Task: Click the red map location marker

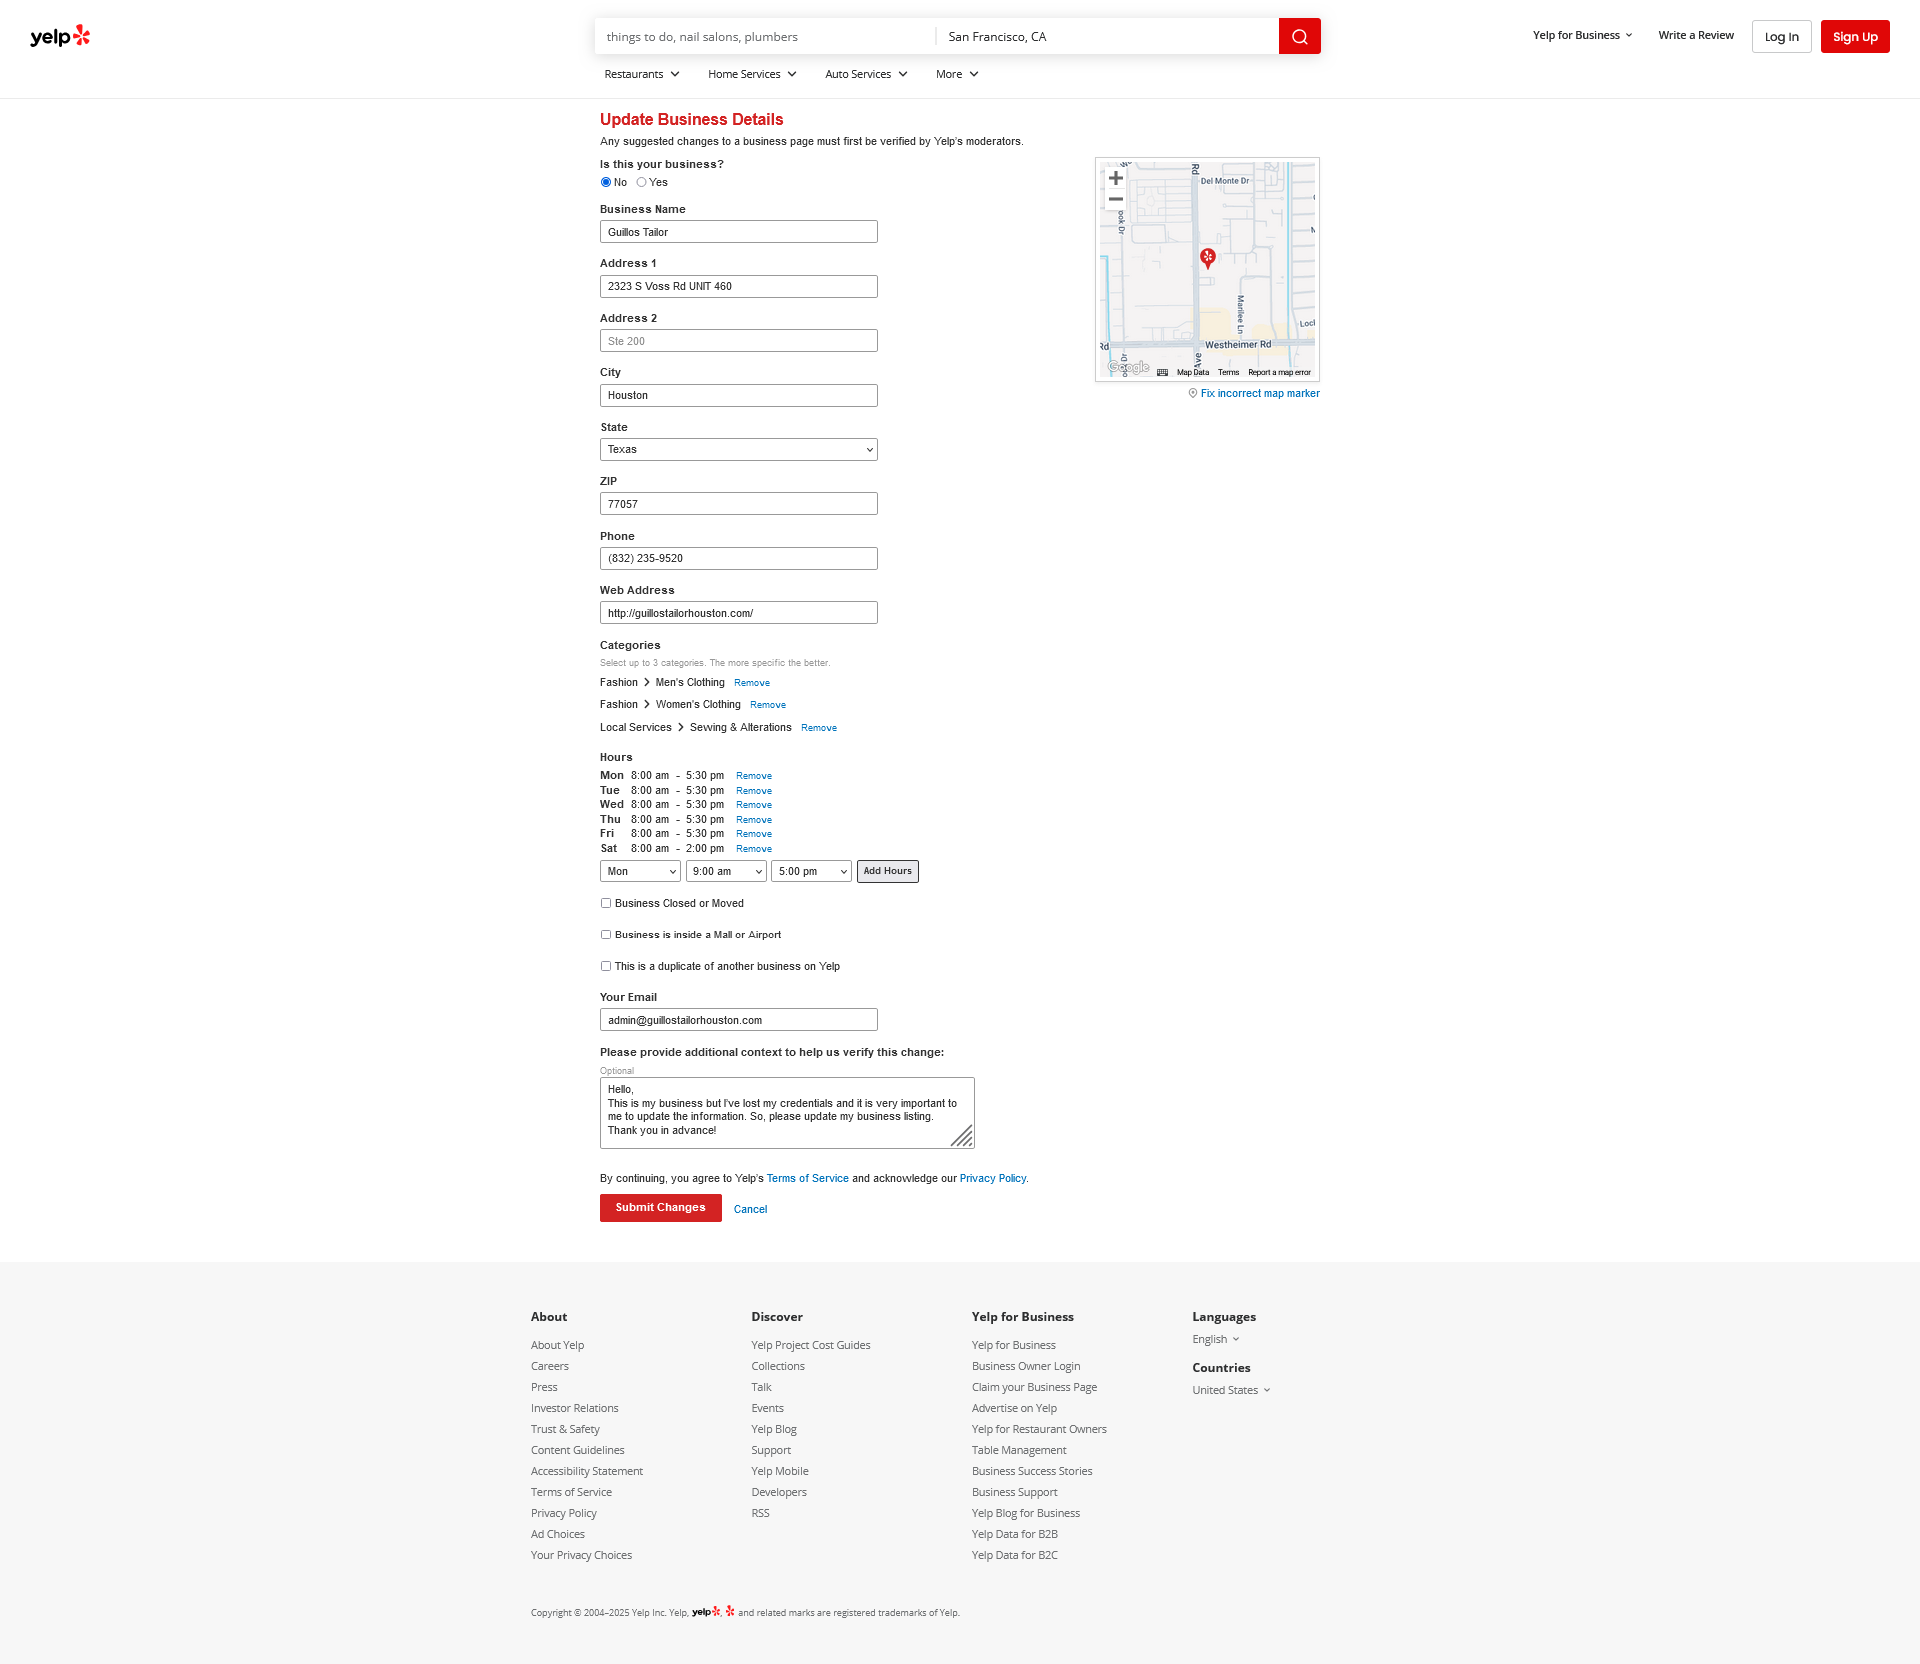Action: click(1208, 258)
